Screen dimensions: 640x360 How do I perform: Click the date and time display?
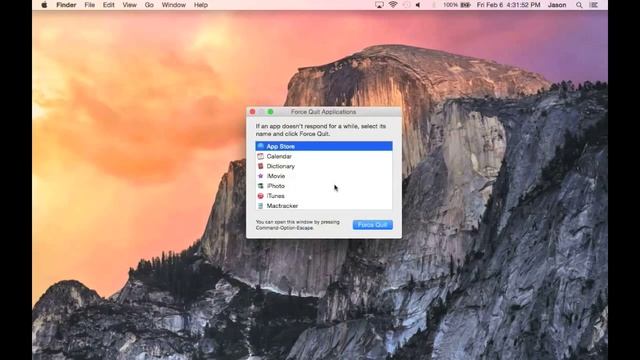point(509,5)
